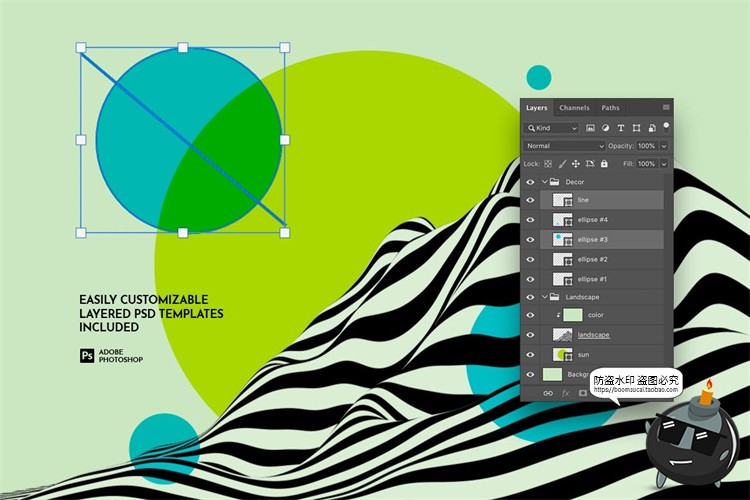
Task: Click the lock position move icon
Action: (x=576, y=163)
